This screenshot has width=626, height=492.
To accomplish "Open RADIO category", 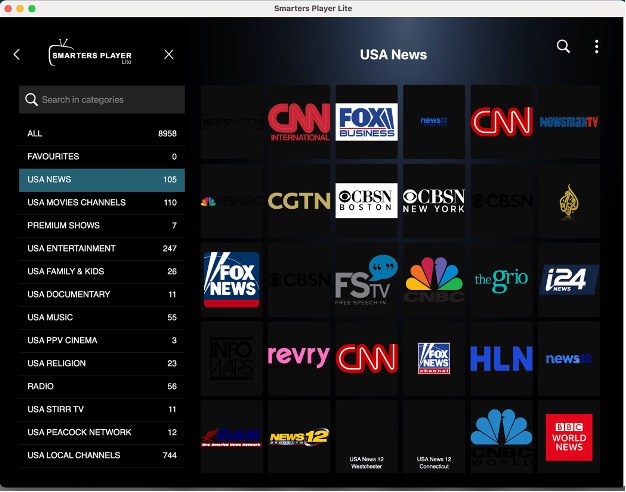I will (x=102, y=386).
